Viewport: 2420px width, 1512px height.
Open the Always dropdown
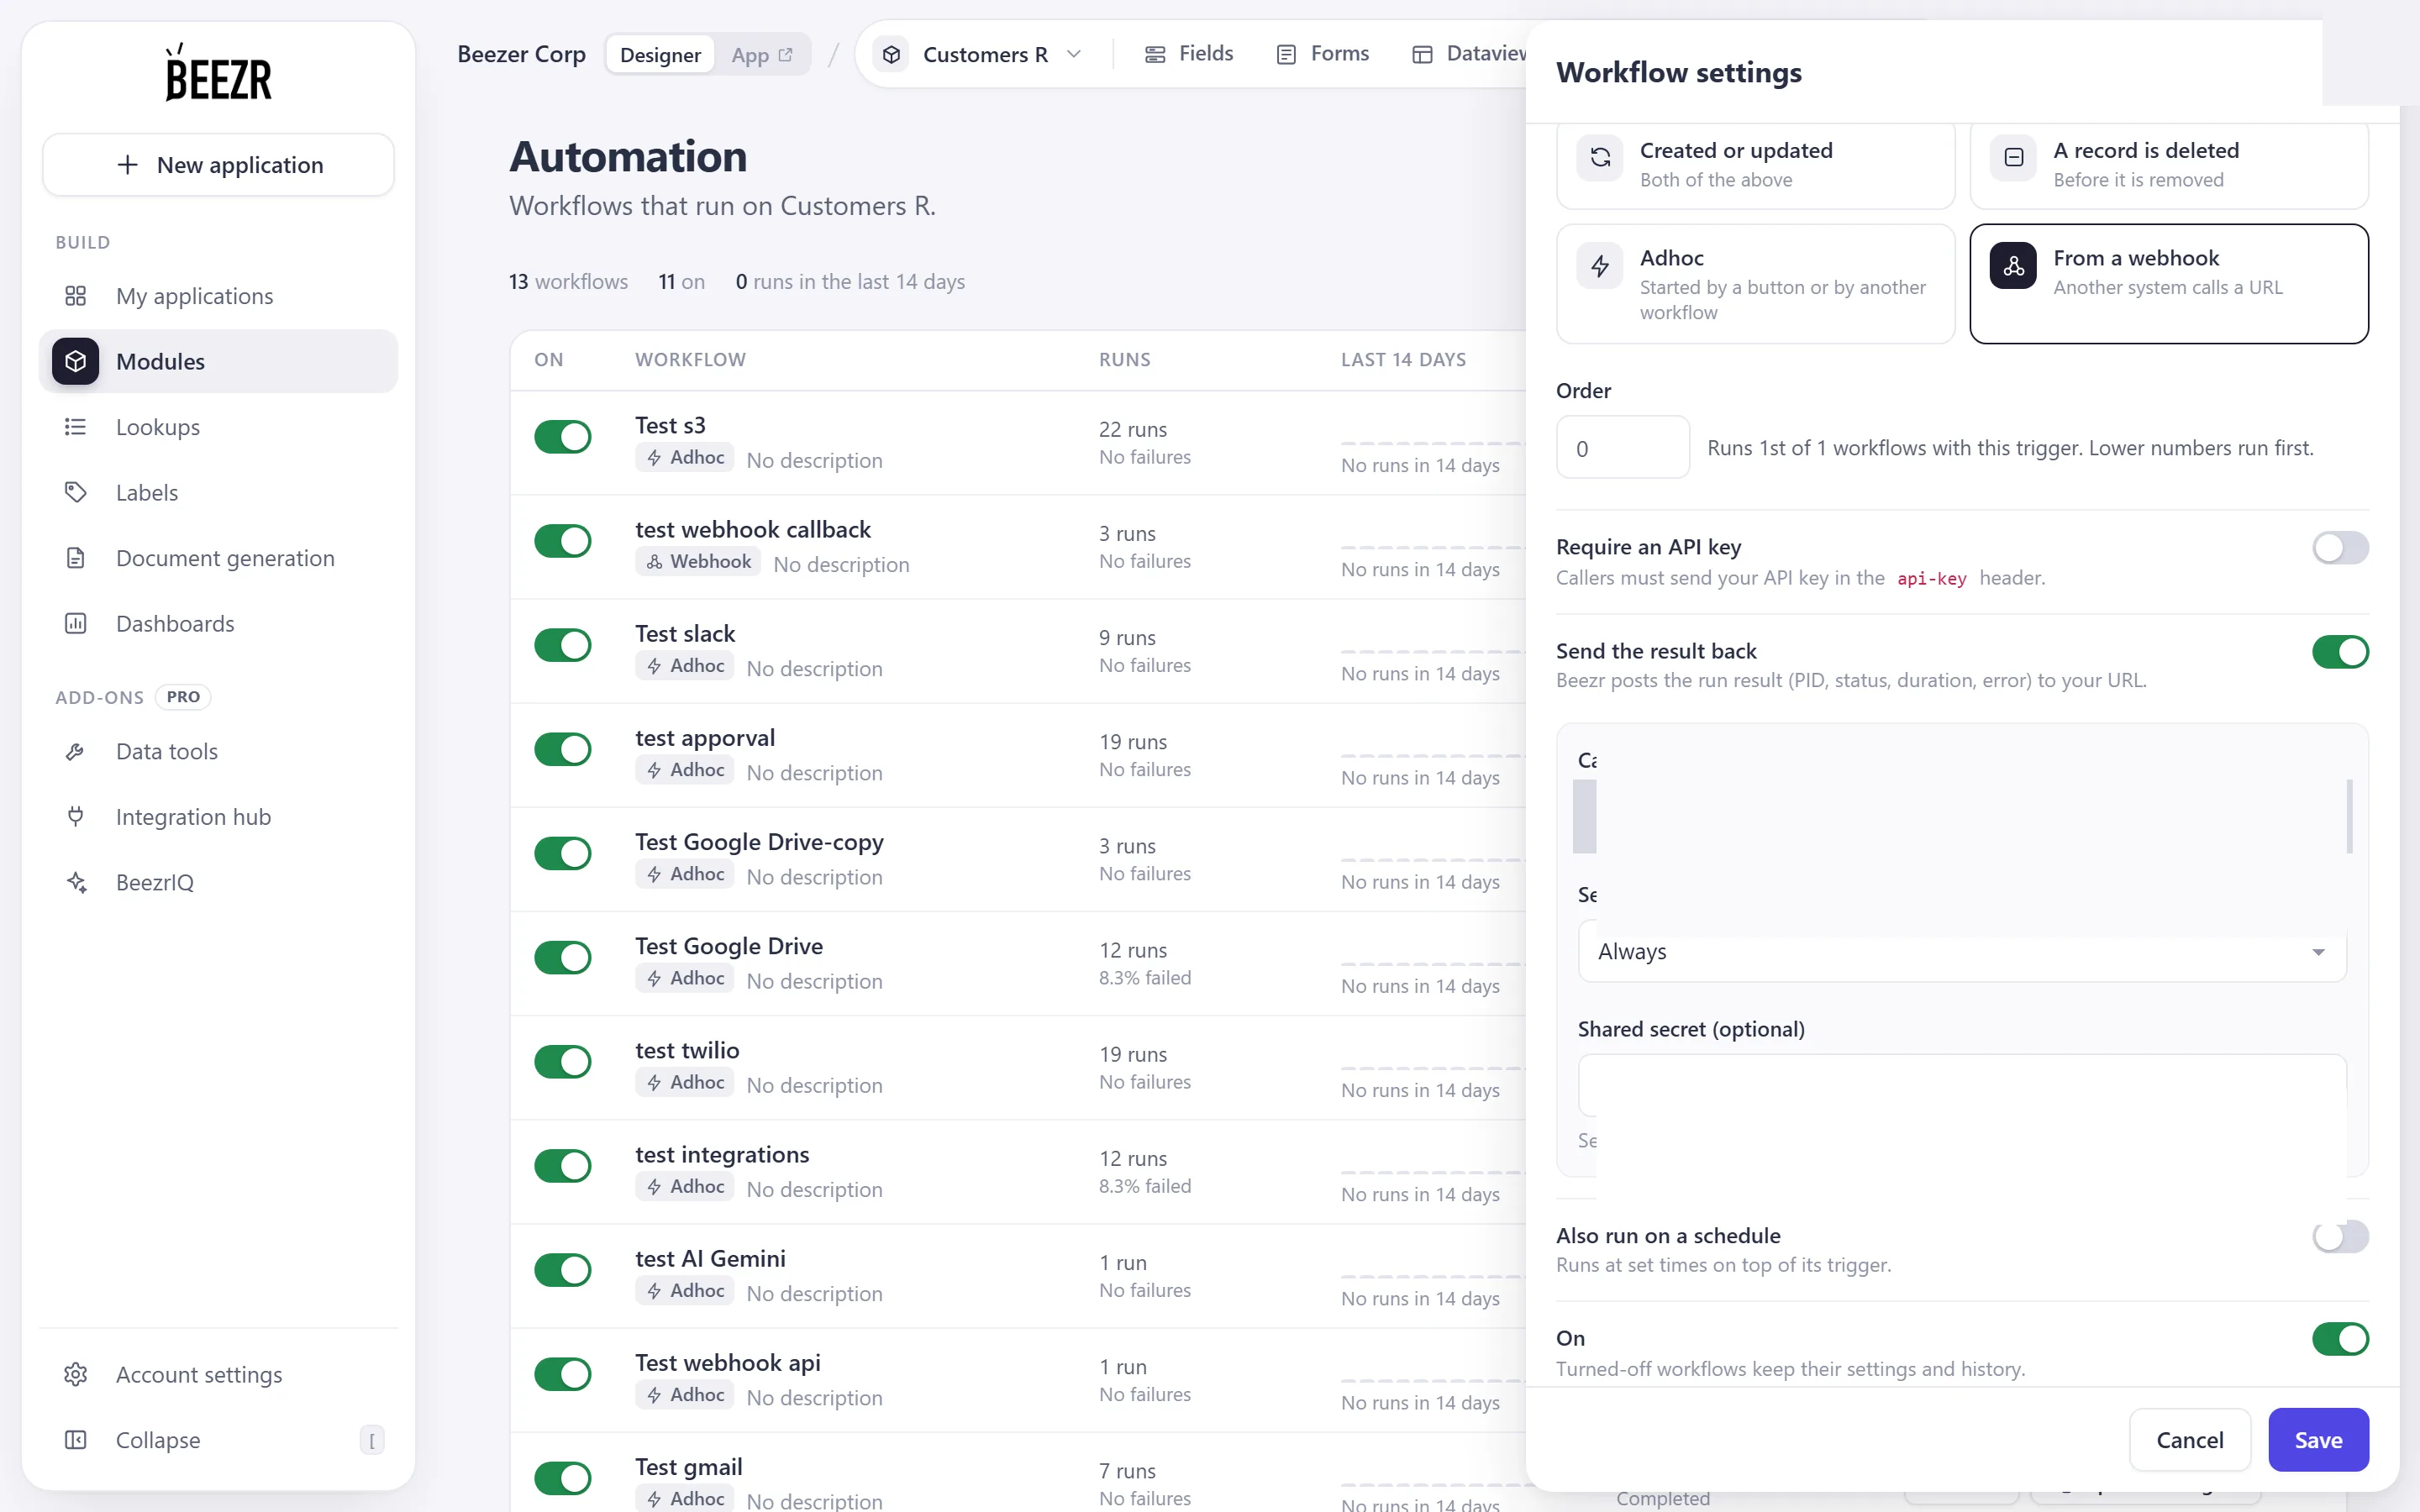click(1962, 952)
